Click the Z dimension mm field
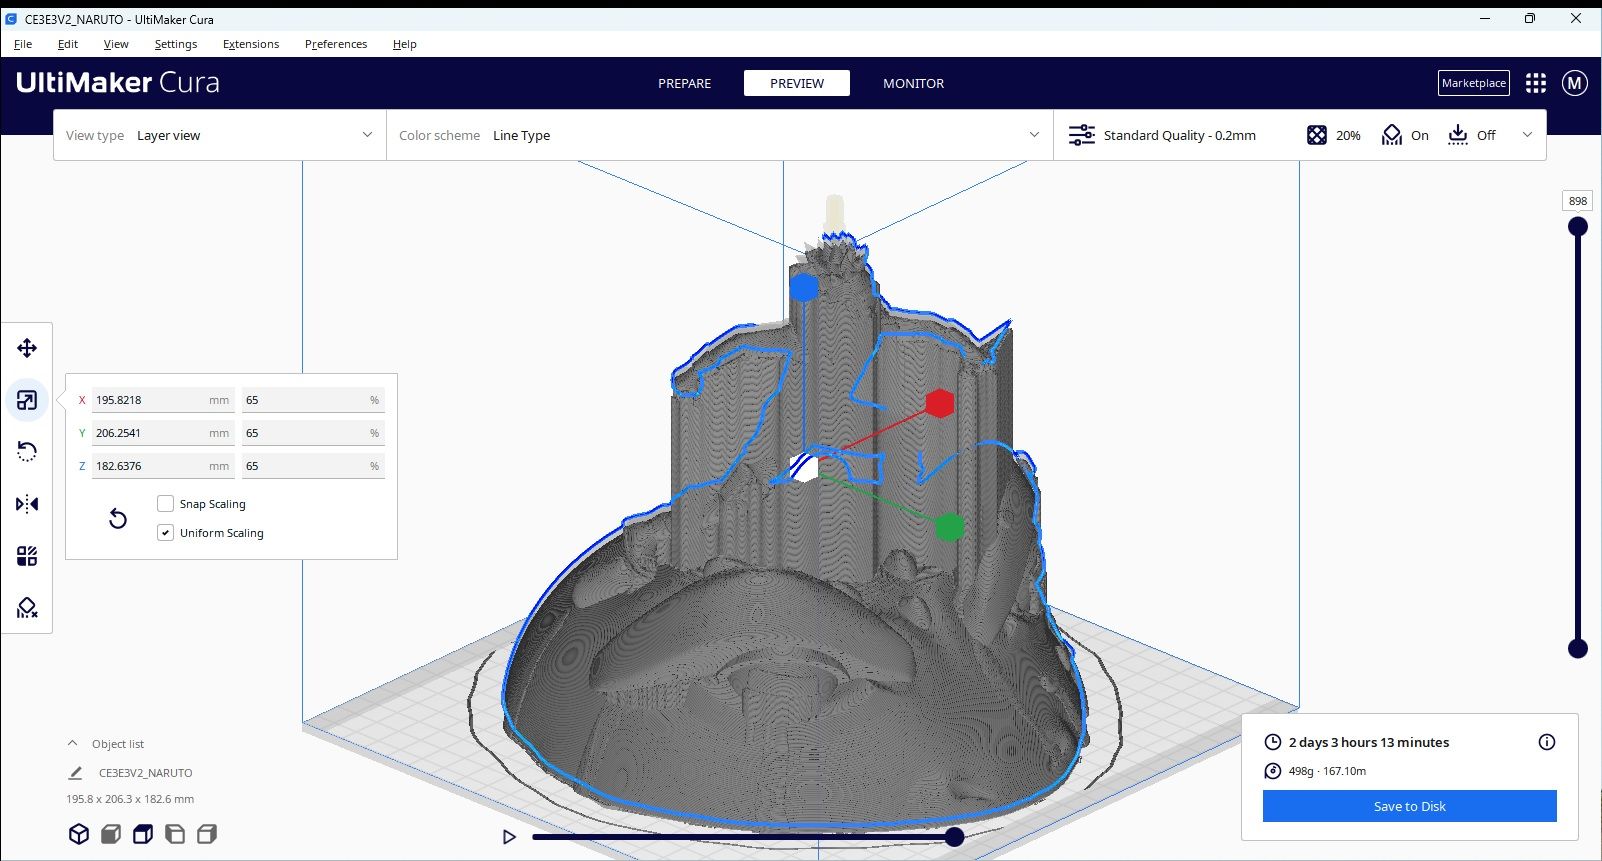This screenshot has height=861, width=1602. [163, 466]
